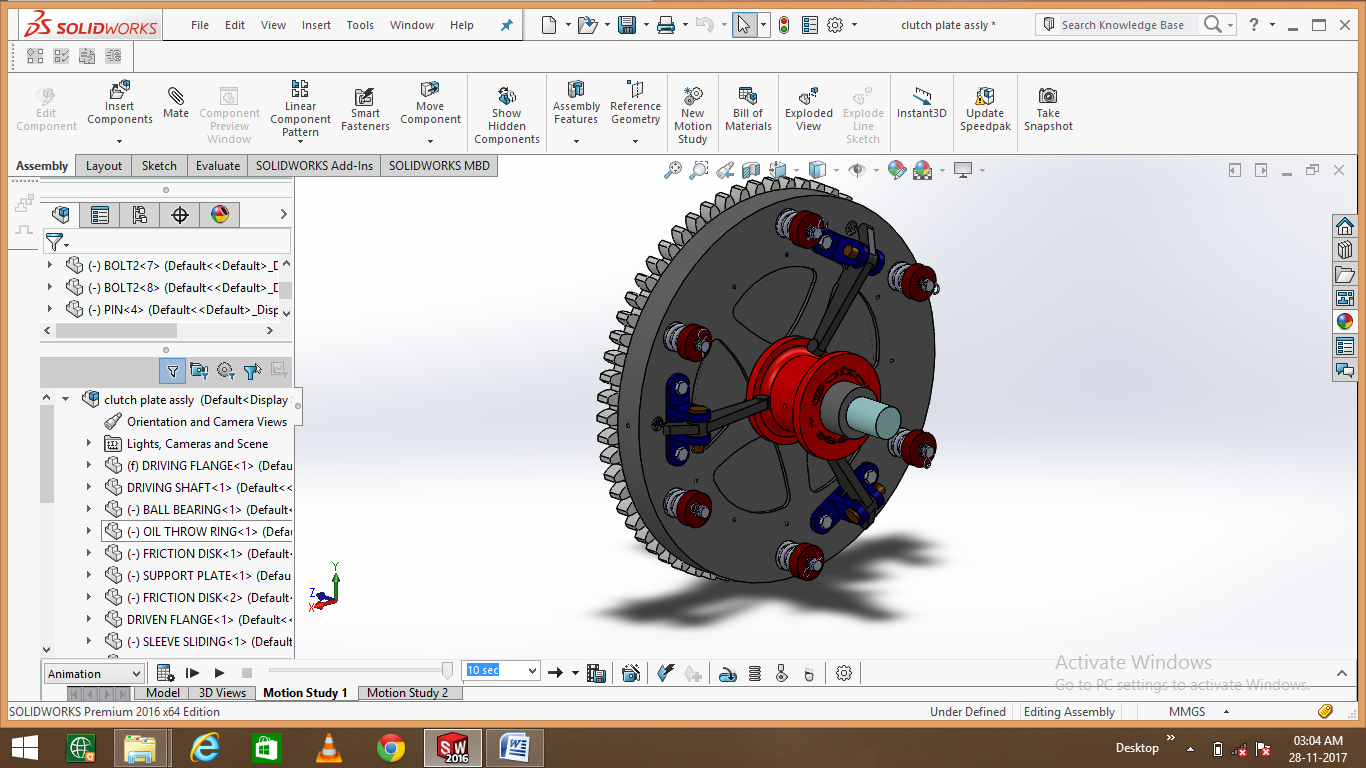
Task: Open Motion Study Properties gear icon
Action: 843,672
